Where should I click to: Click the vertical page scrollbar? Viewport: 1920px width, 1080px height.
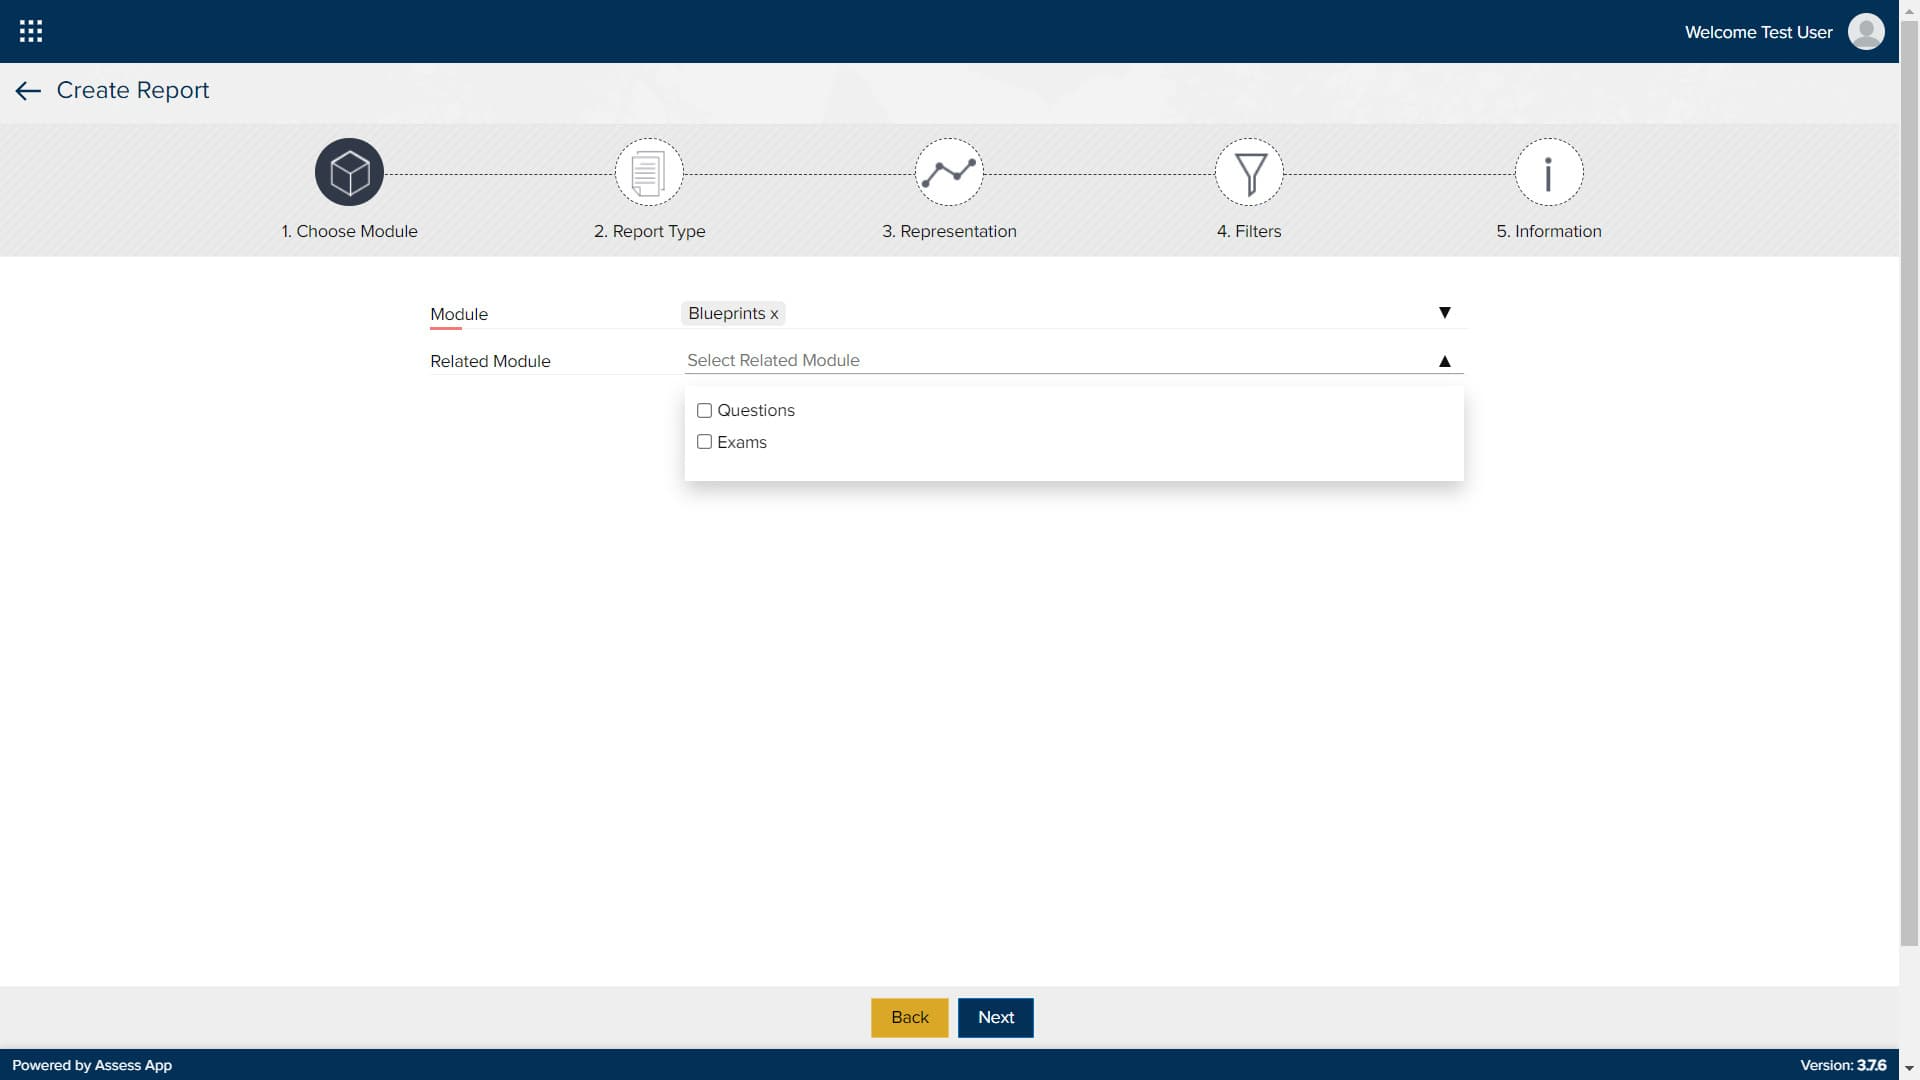pyautogui.click(x=1909, y=480)
